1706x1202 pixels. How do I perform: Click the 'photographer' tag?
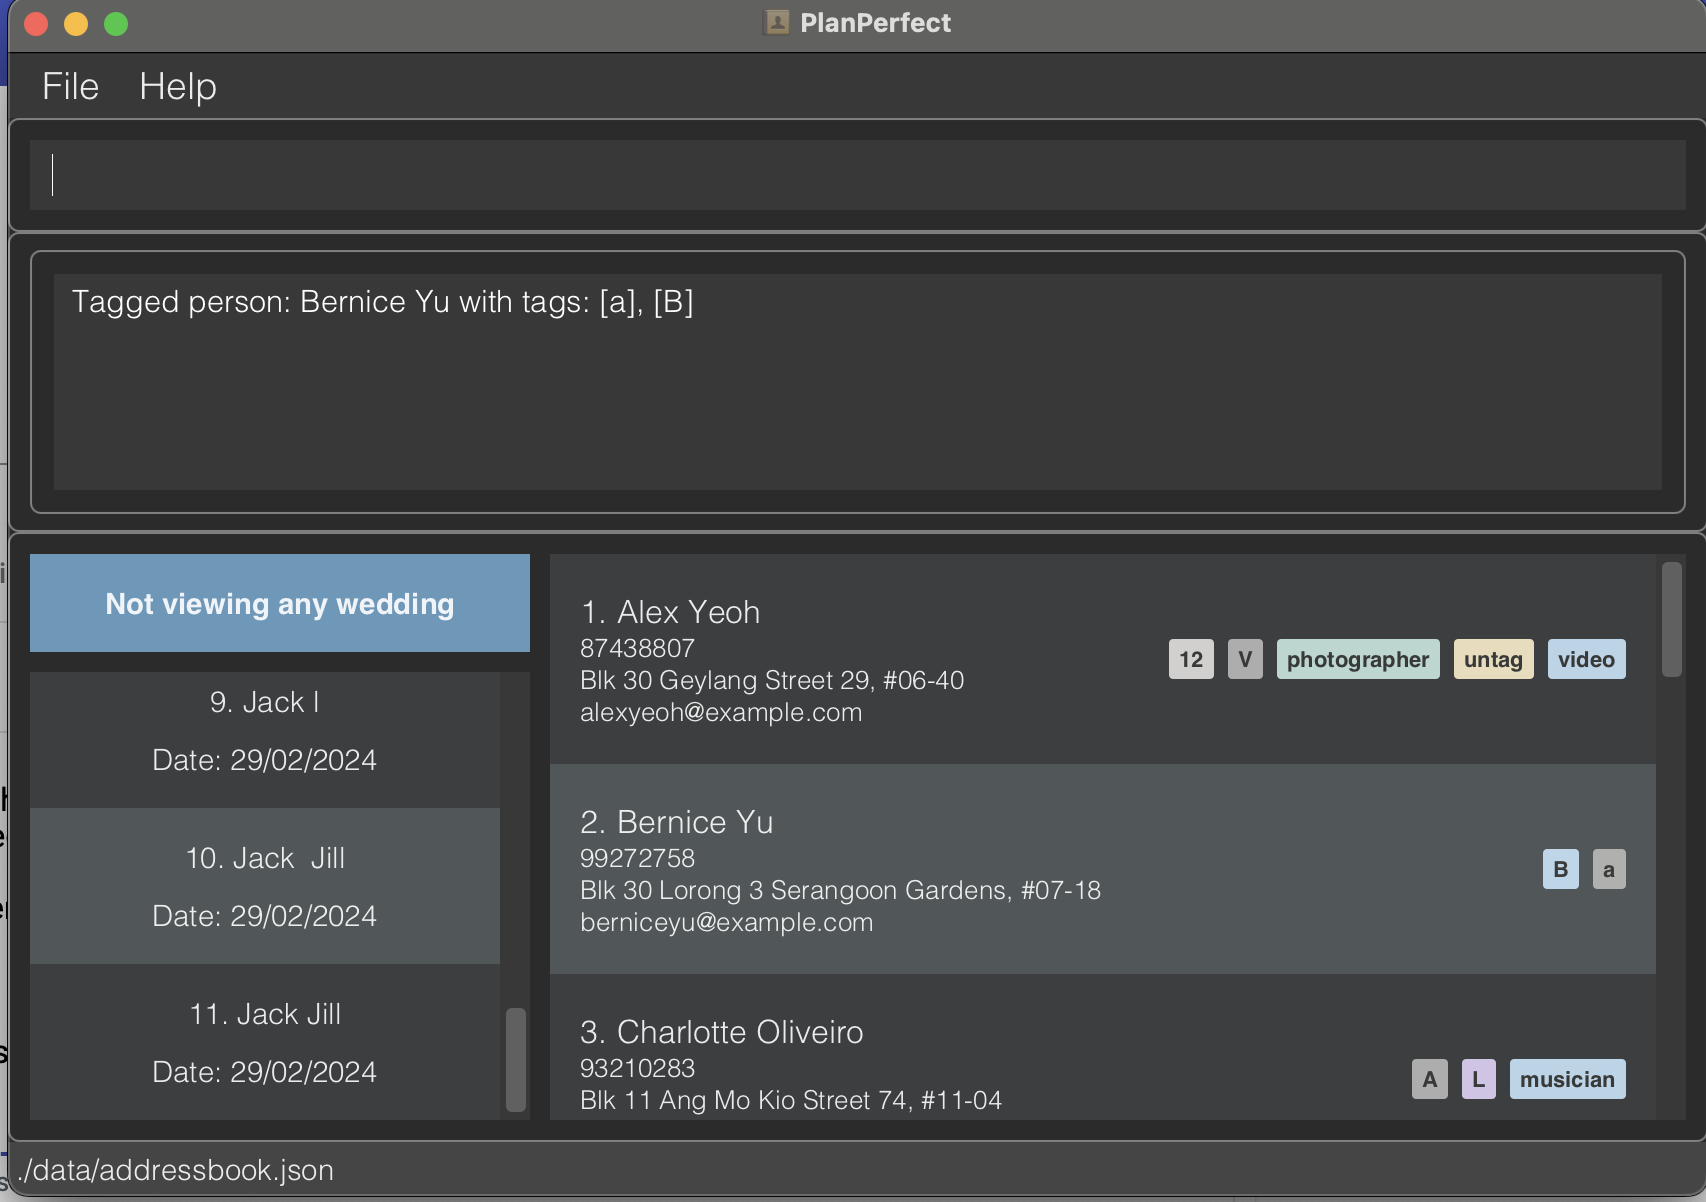pyautogui.click(x=1358, y=659)
